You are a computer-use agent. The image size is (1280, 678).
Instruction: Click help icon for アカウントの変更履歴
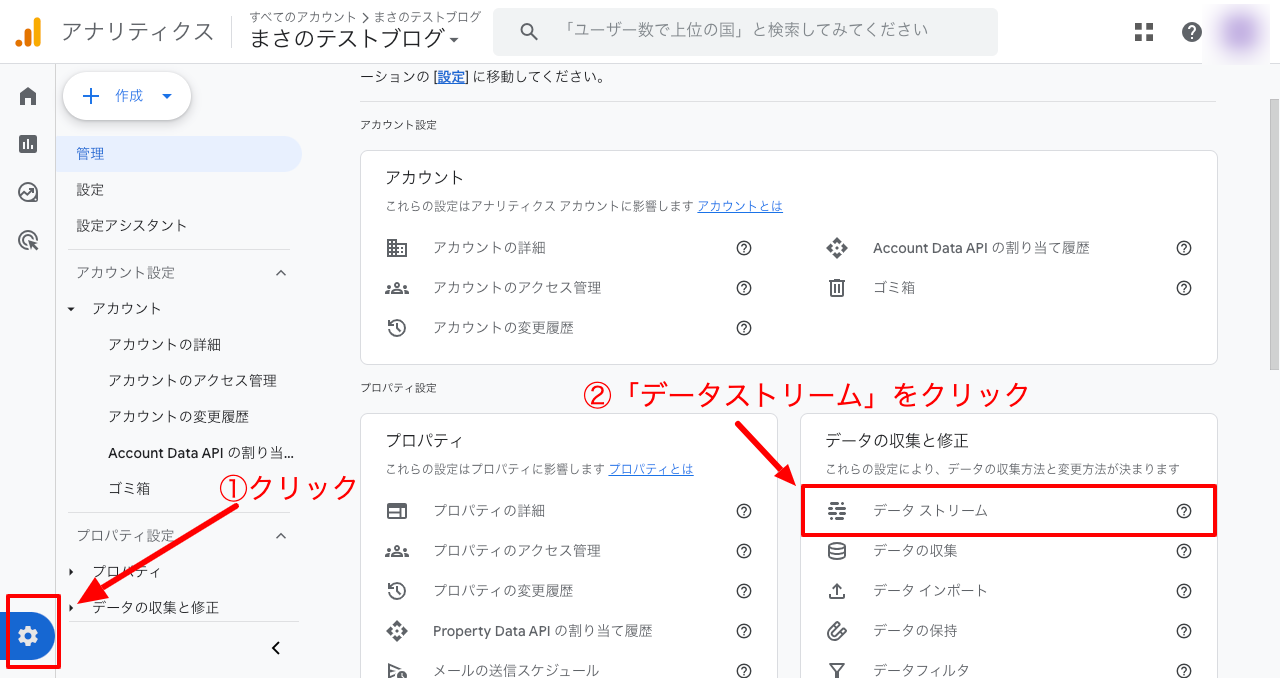click(x=744, y=328)
